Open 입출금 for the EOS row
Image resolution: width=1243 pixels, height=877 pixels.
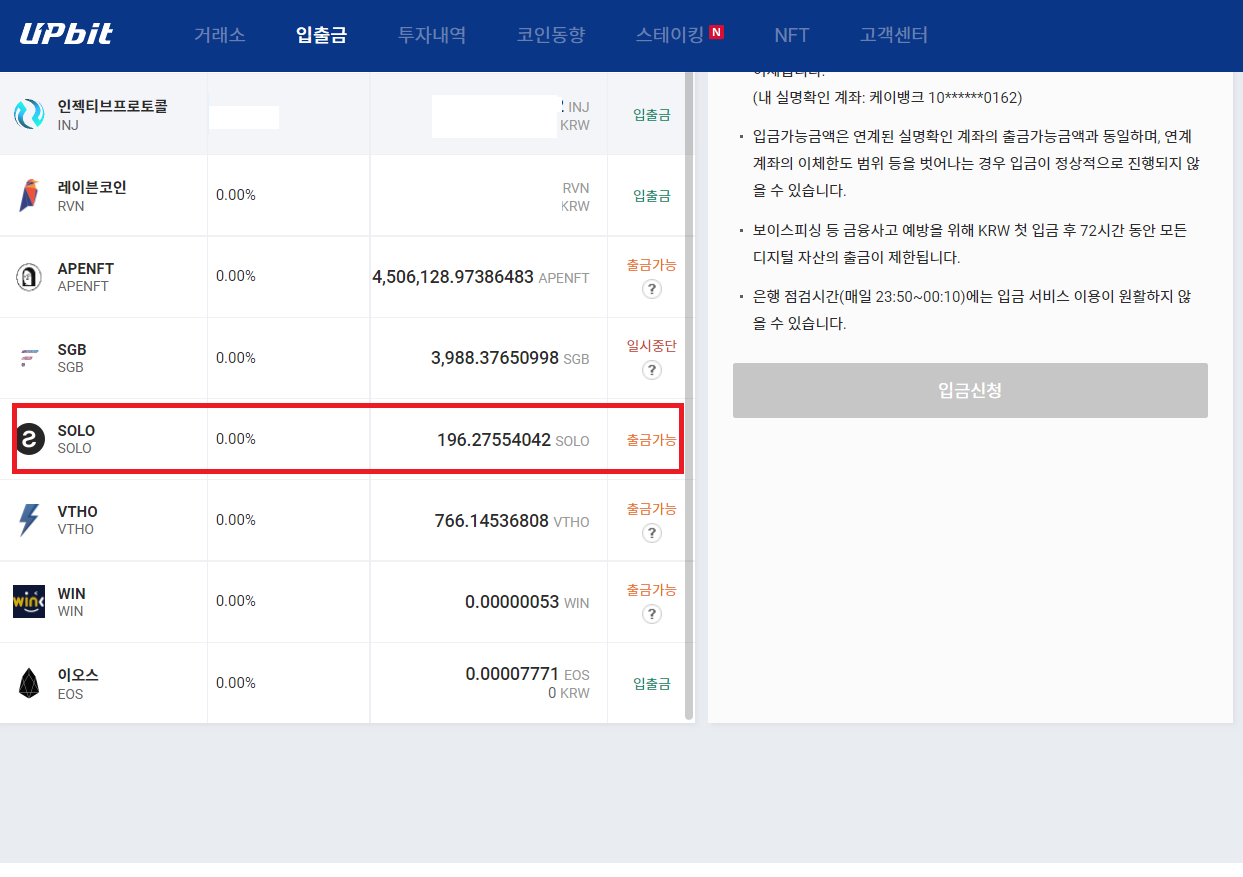pyautogui.click(x=651, y=684)
